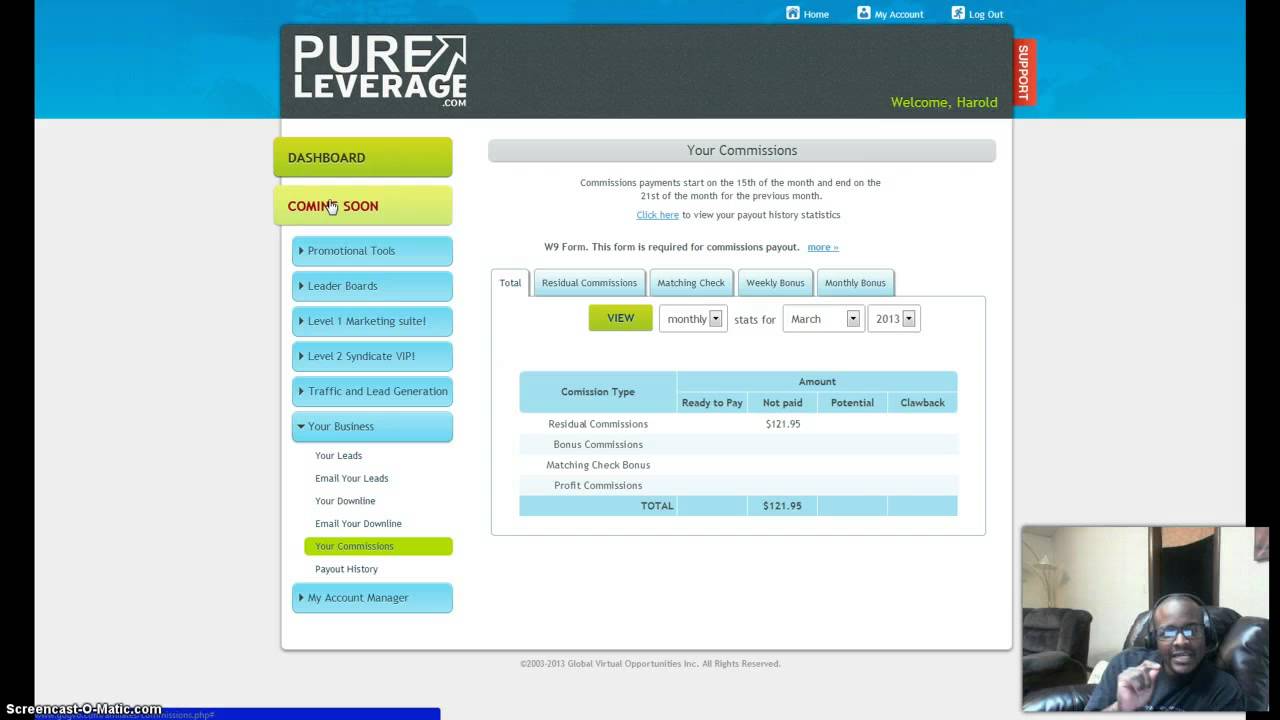Click Matching Check Bonus row label
The width and height of the screenshot is (1280, 720).
tap(598, 465)
